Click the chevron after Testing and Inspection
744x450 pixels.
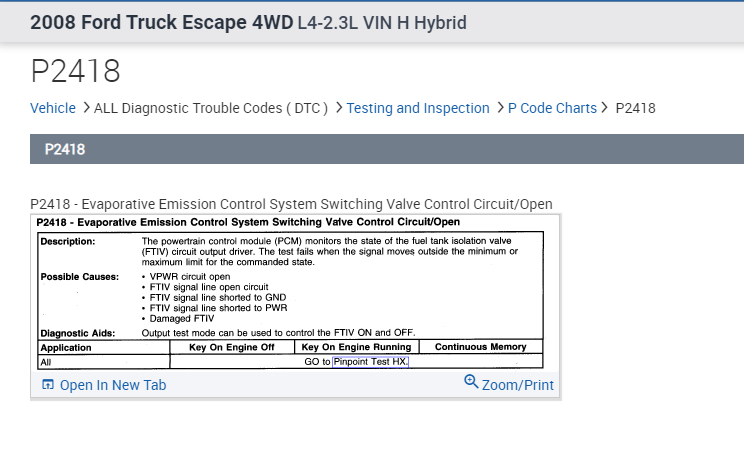499,108
